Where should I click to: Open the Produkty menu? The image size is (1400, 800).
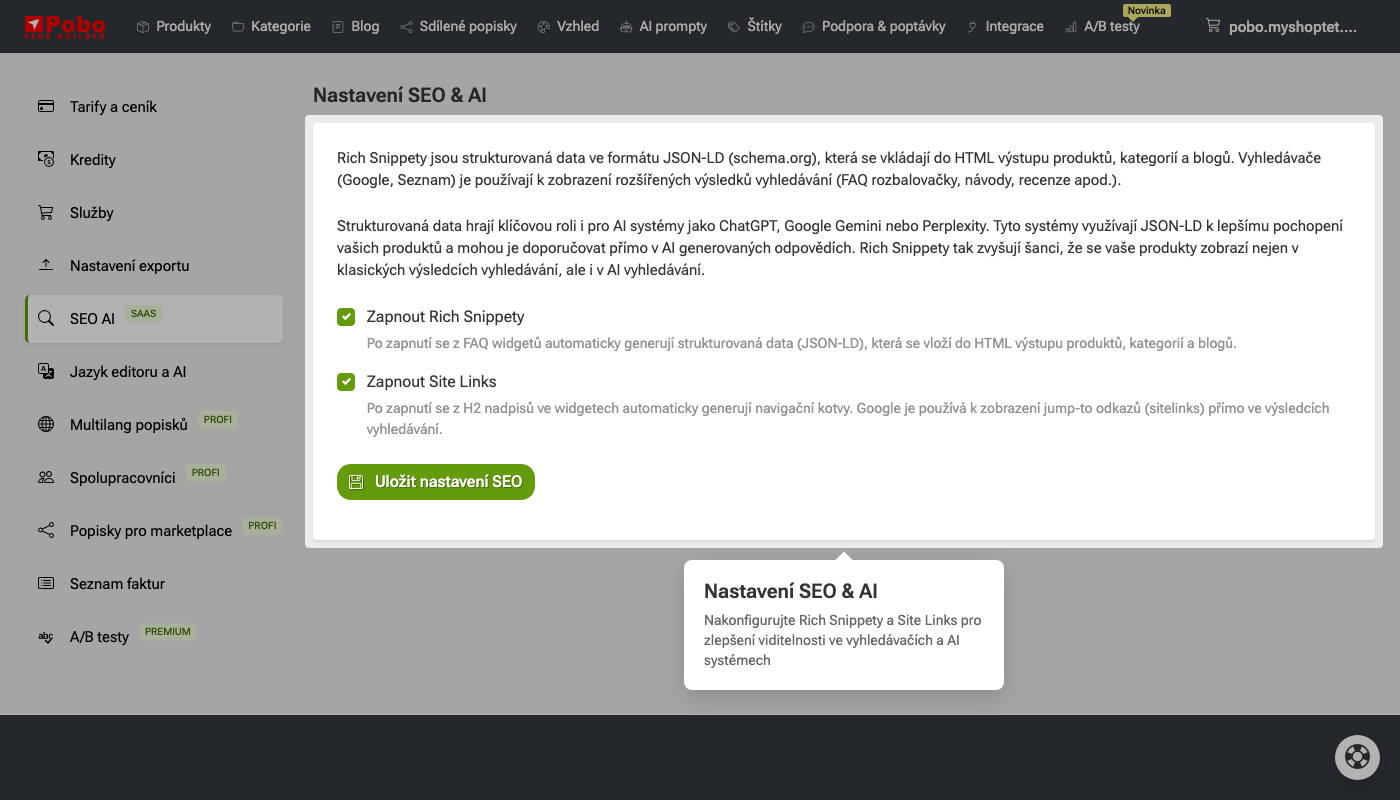pos(174,27)
